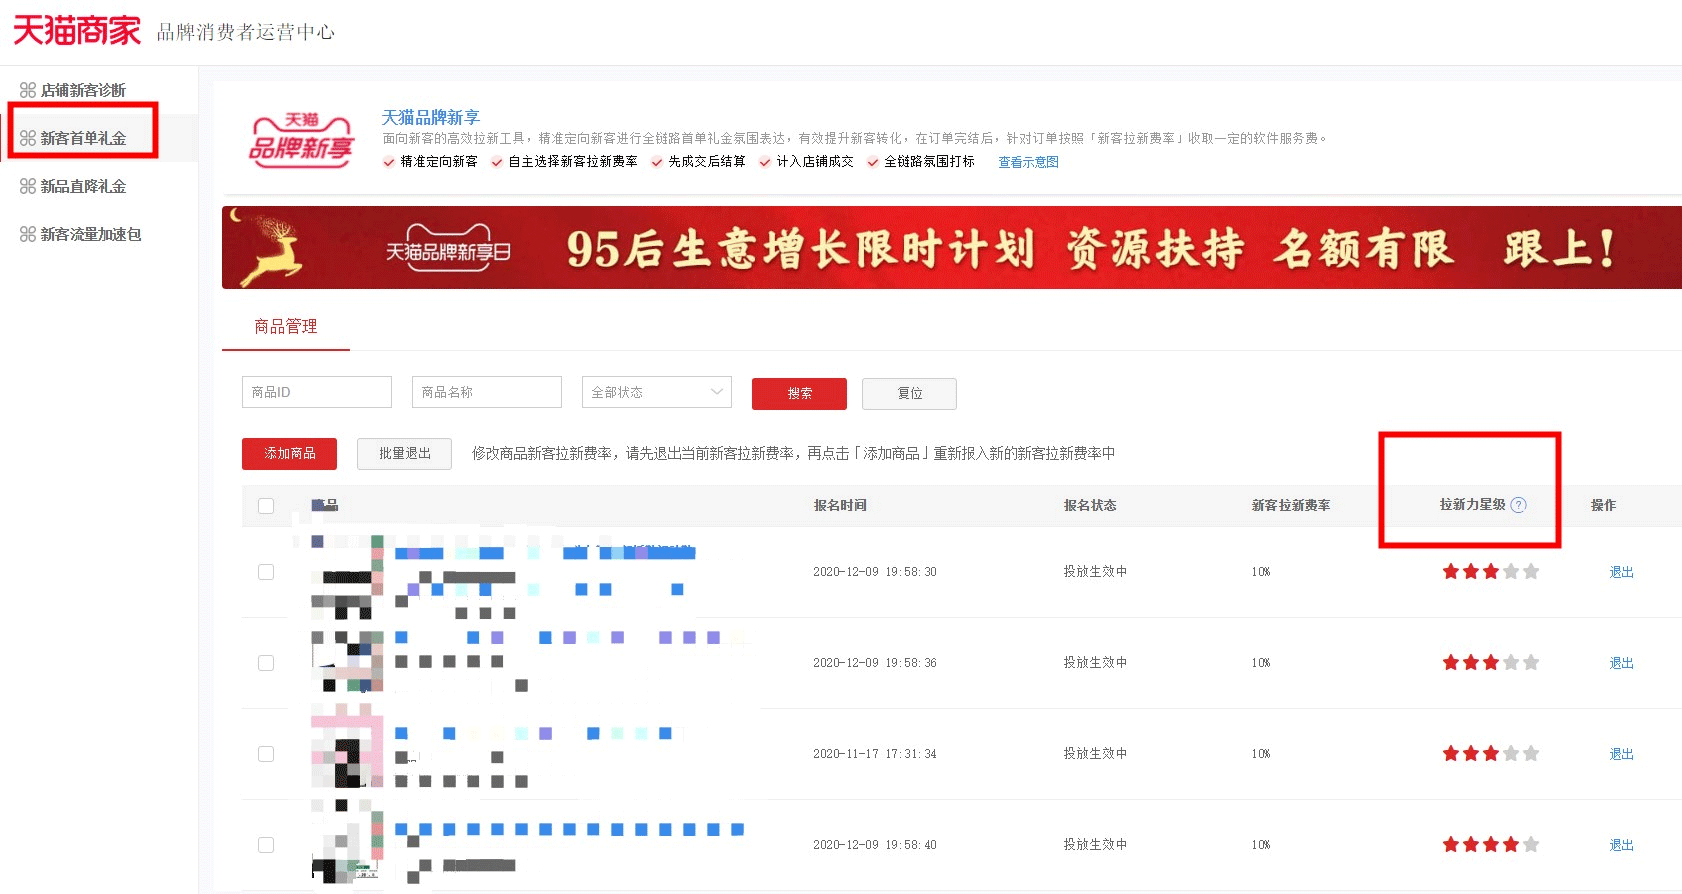The image size is (1682, 894).
Task: Click the help icon beside 拉新力星级
Action: coord(1518,505)
